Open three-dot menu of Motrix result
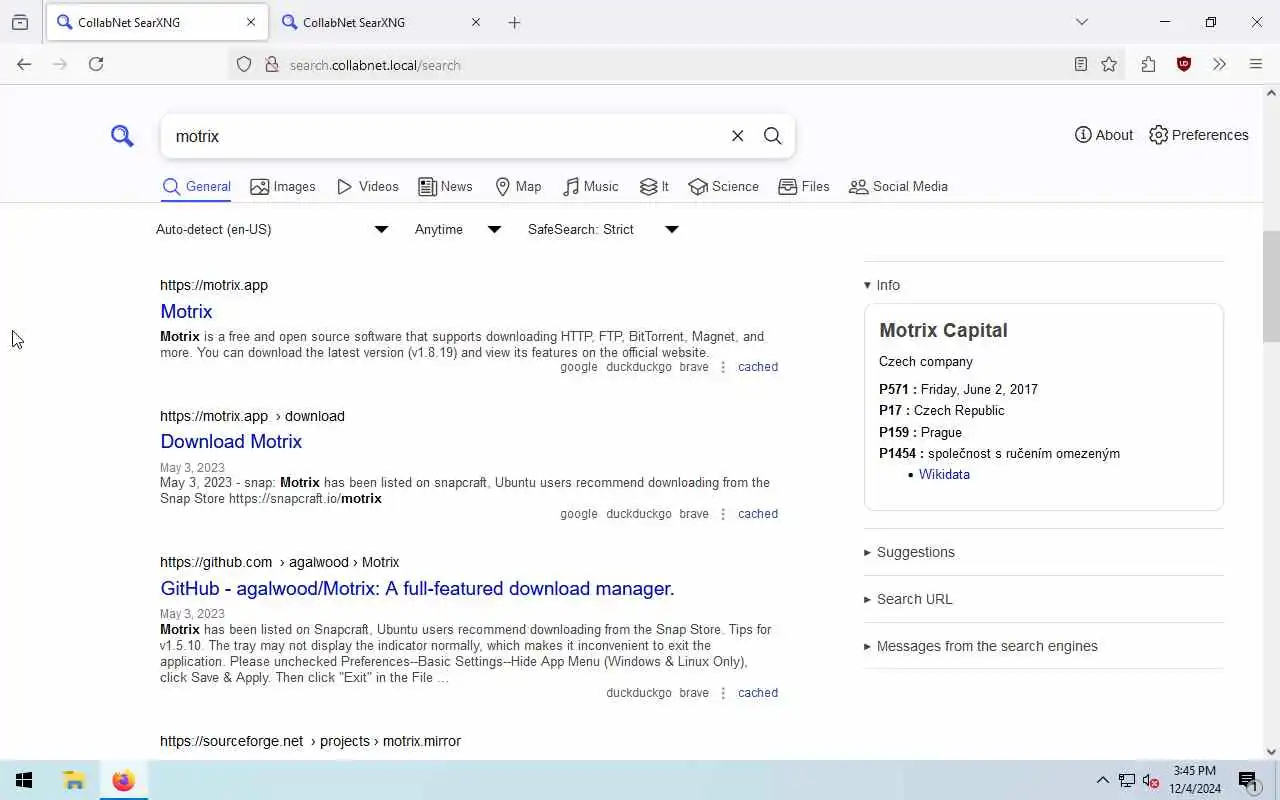The width and height of the screenshot is (1280, 800). coord(723,367)
